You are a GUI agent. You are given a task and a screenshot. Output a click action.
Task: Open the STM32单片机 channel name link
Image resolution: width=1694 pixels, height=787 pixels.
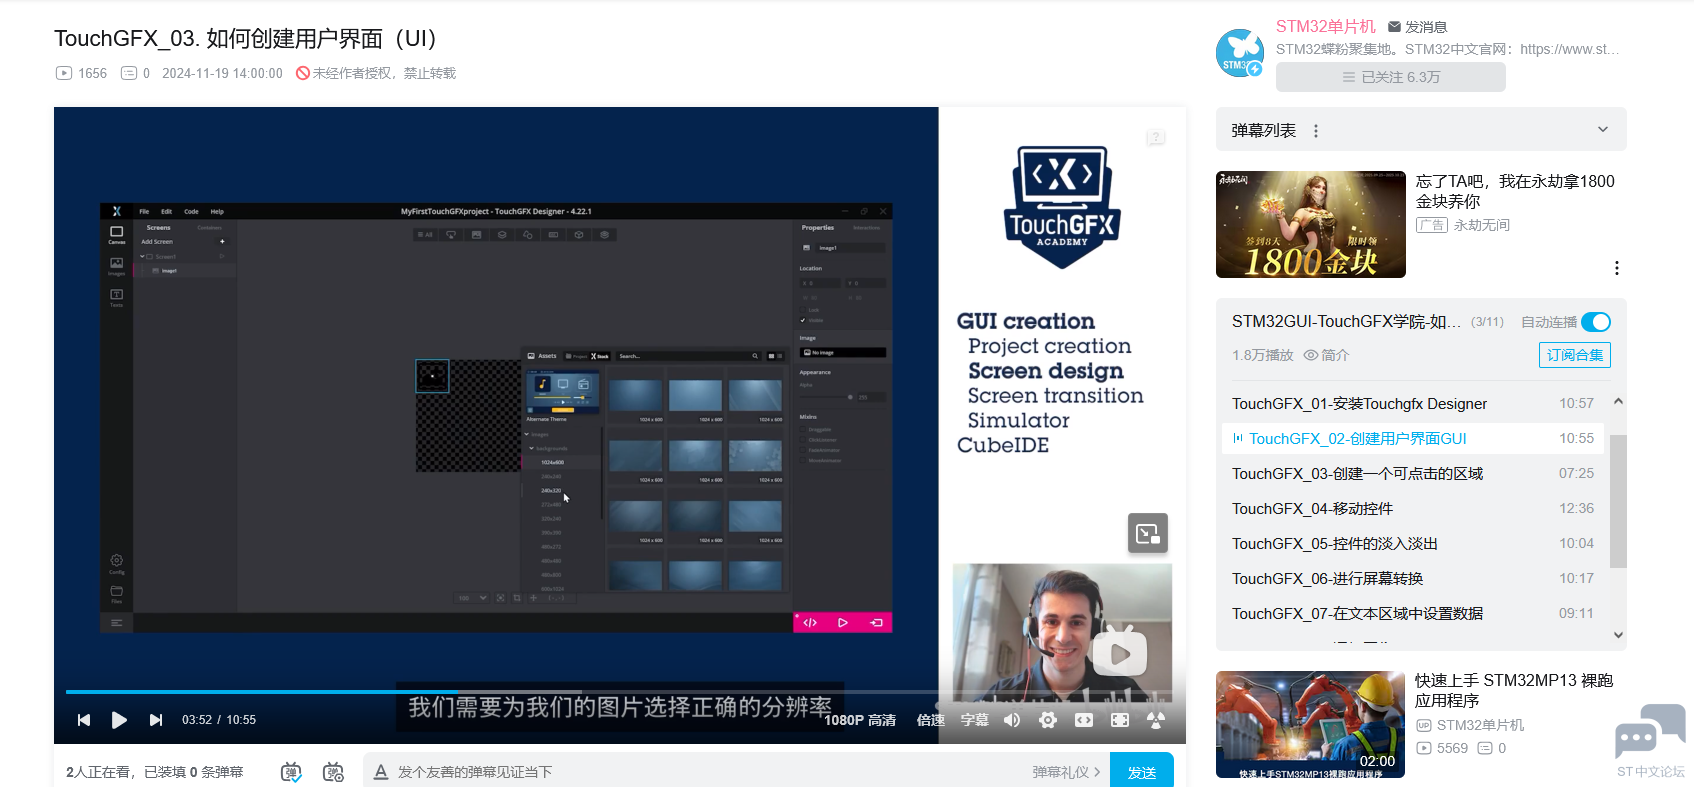click(1326, 27)
